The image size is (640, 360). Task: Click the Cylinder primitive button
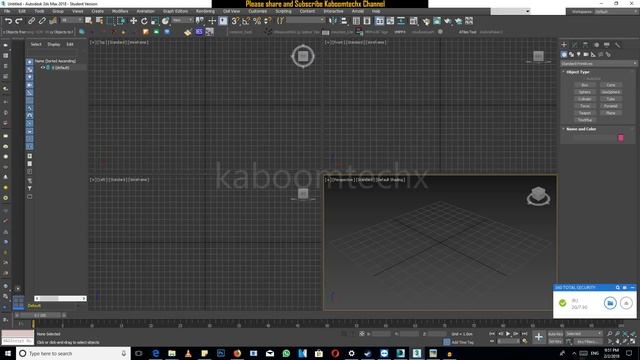click(584, 99)
